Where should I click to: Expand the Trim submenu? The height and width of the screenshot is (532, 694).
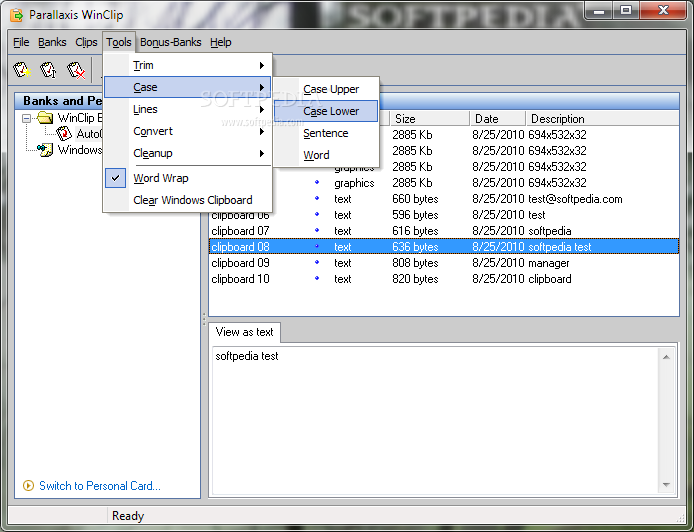point(187,65)
